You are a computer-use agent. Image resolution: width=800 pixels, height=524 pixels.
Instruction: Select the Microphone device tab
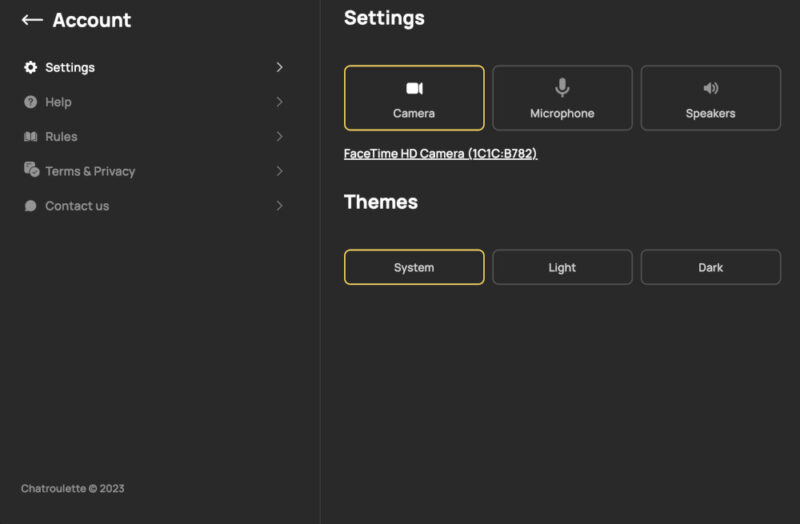[562, 98]
